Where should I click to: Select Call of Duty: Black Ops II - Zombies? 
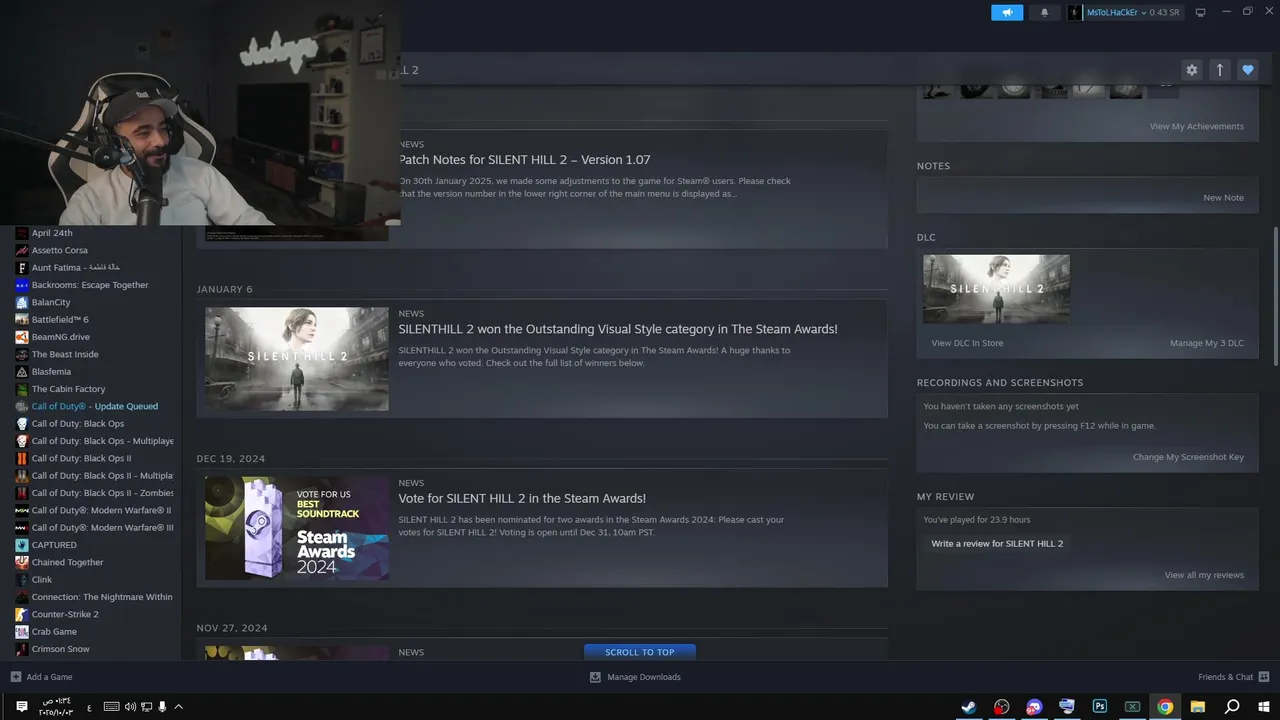(102, 493)
